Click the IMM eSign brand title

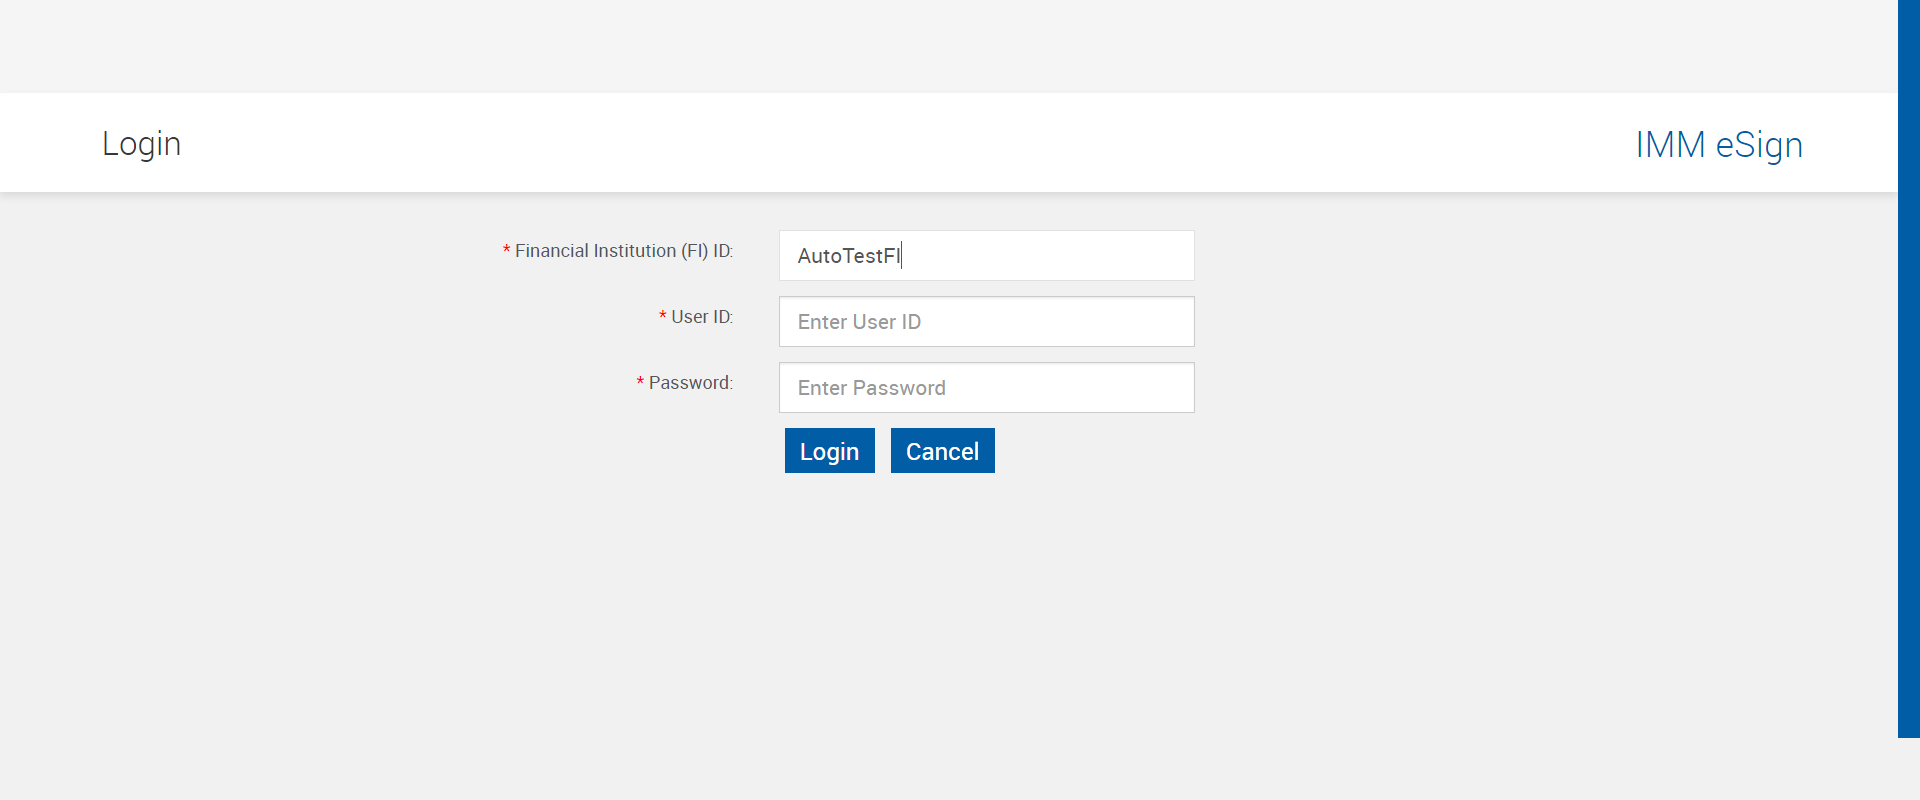tap(1718, 145)
